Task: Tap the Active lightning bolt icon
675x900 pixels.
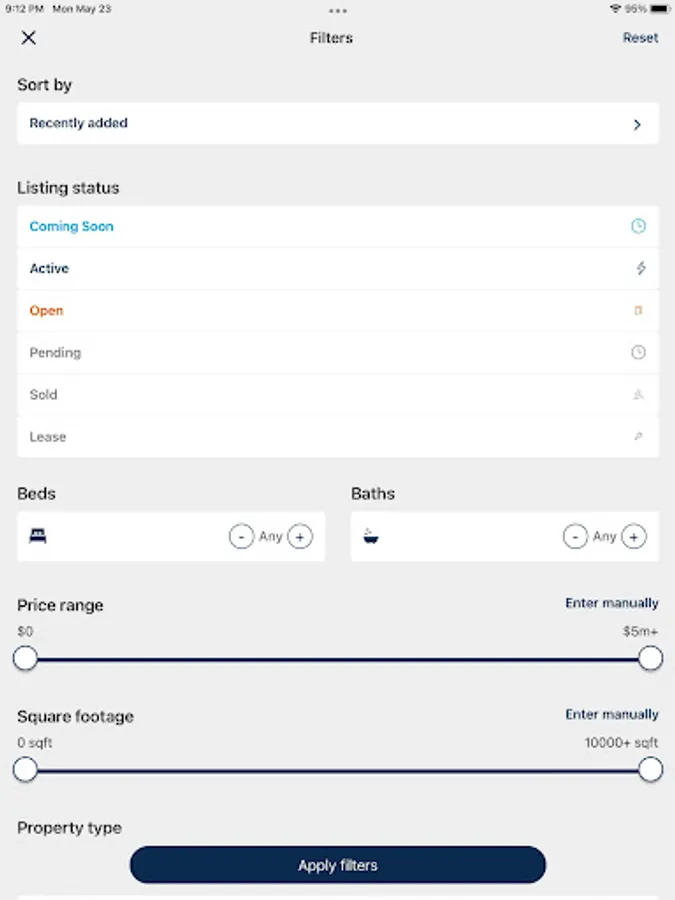Action: pyautogui.click(x=641, y=269)
